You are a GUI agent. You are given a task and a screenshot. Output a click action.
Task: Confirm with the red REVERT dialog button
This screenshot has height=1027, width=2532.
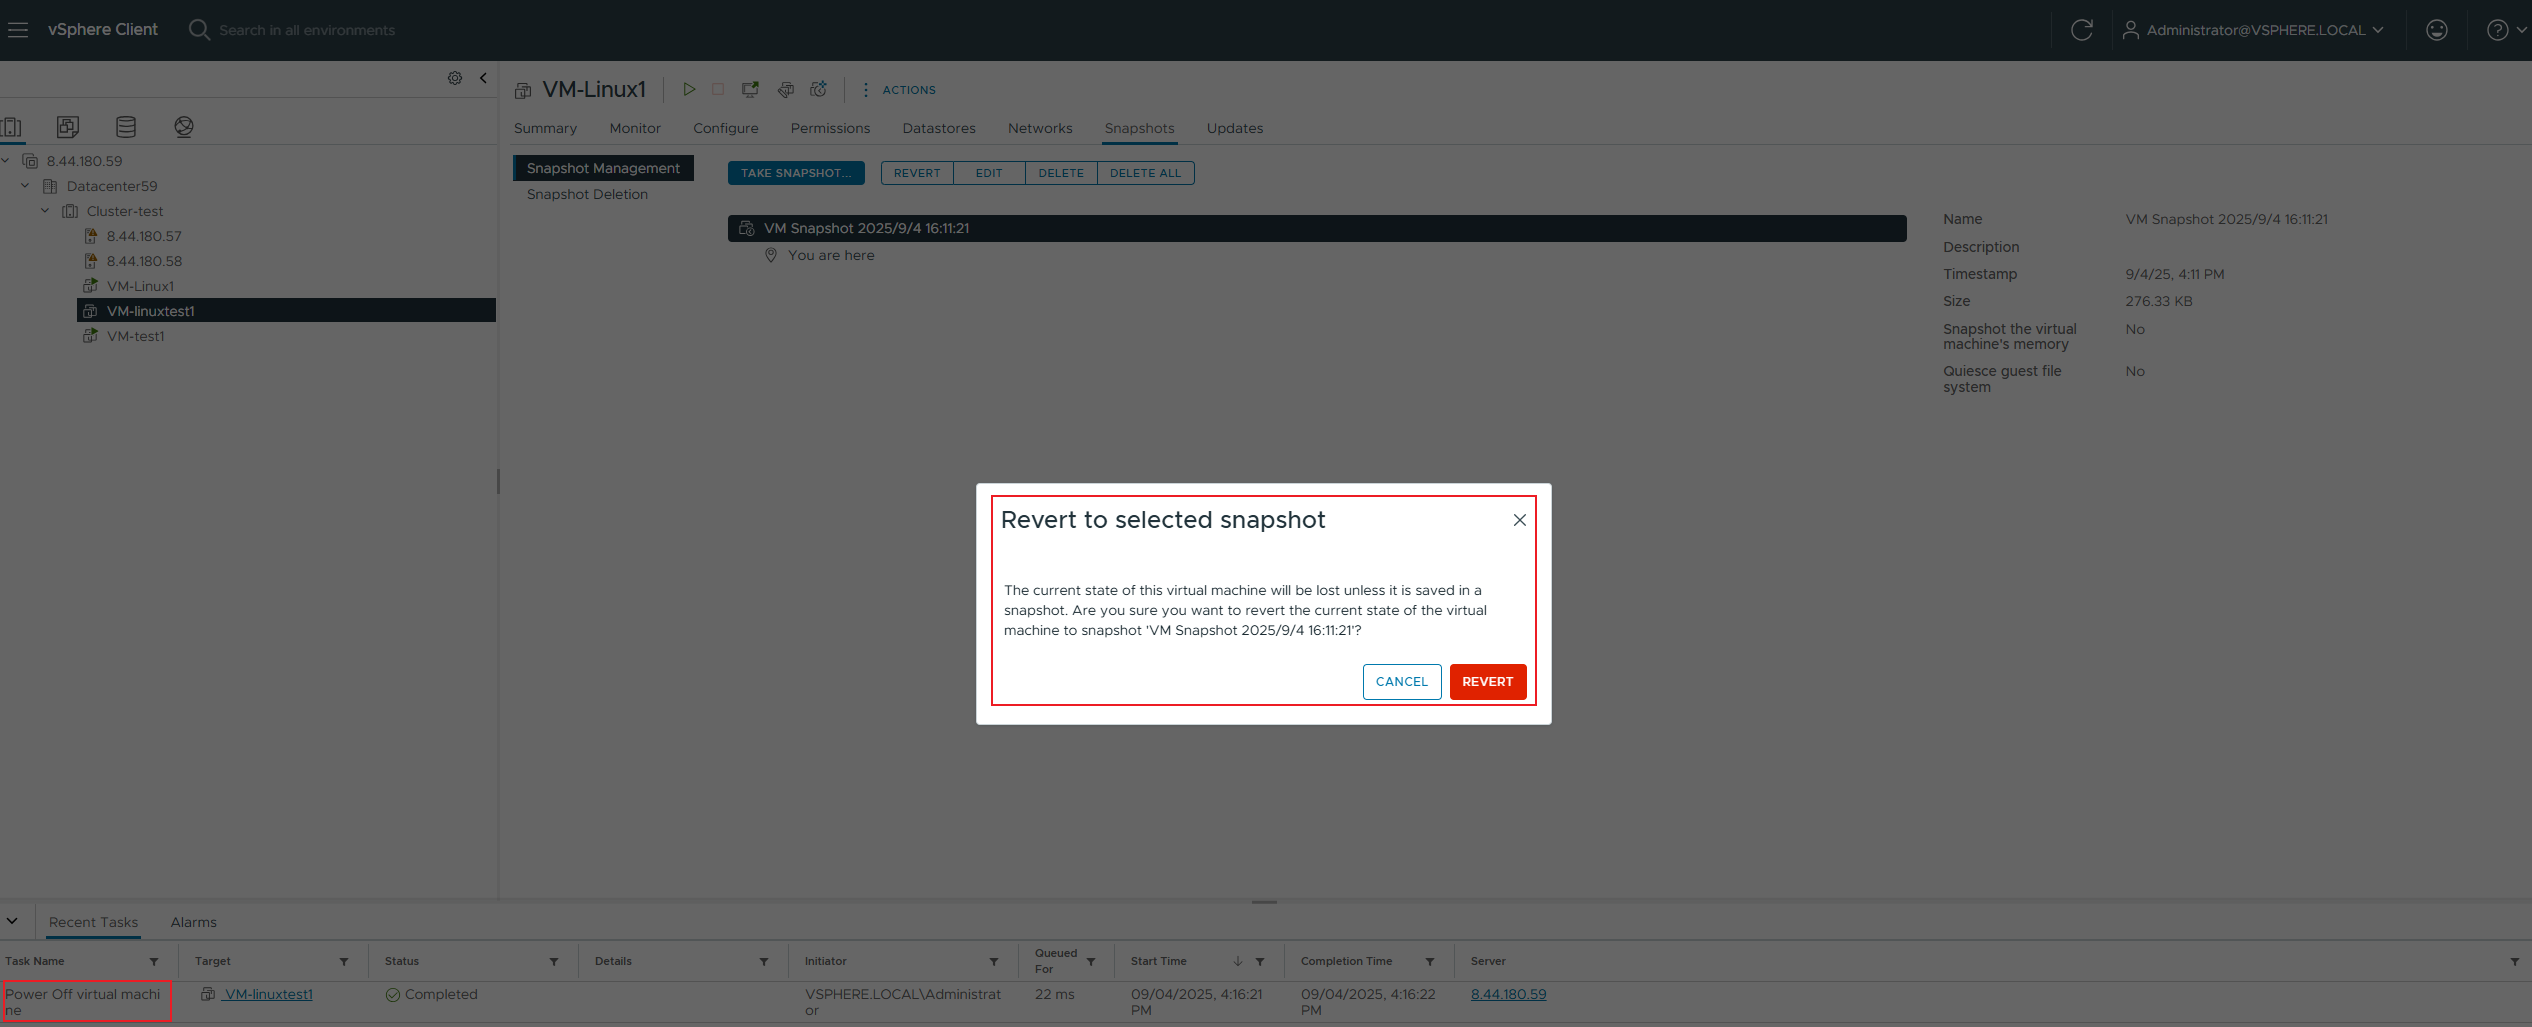click(1487, 682)
